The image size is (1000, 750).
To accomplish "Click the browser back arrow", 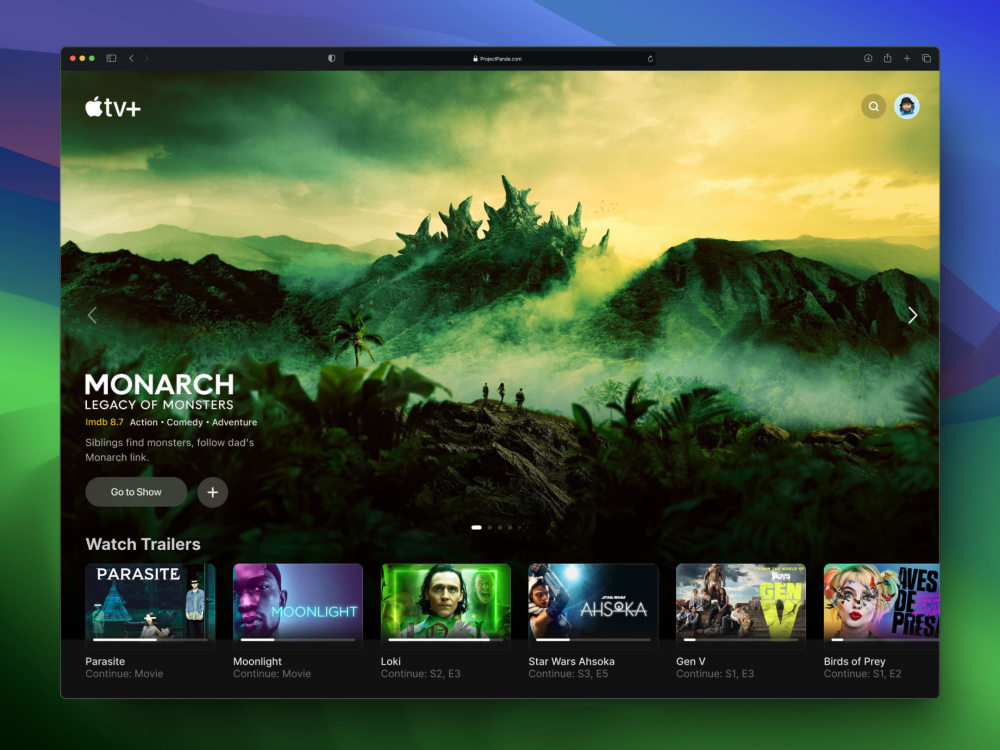I will tap(131, 58).
